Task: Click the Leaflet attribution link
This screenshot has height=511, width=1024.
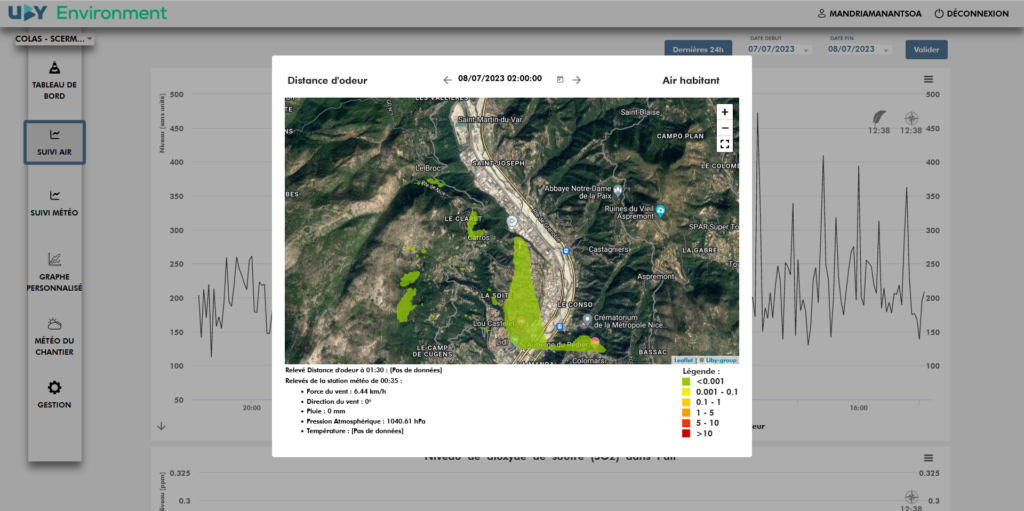Action: click(x=683, y=360)
